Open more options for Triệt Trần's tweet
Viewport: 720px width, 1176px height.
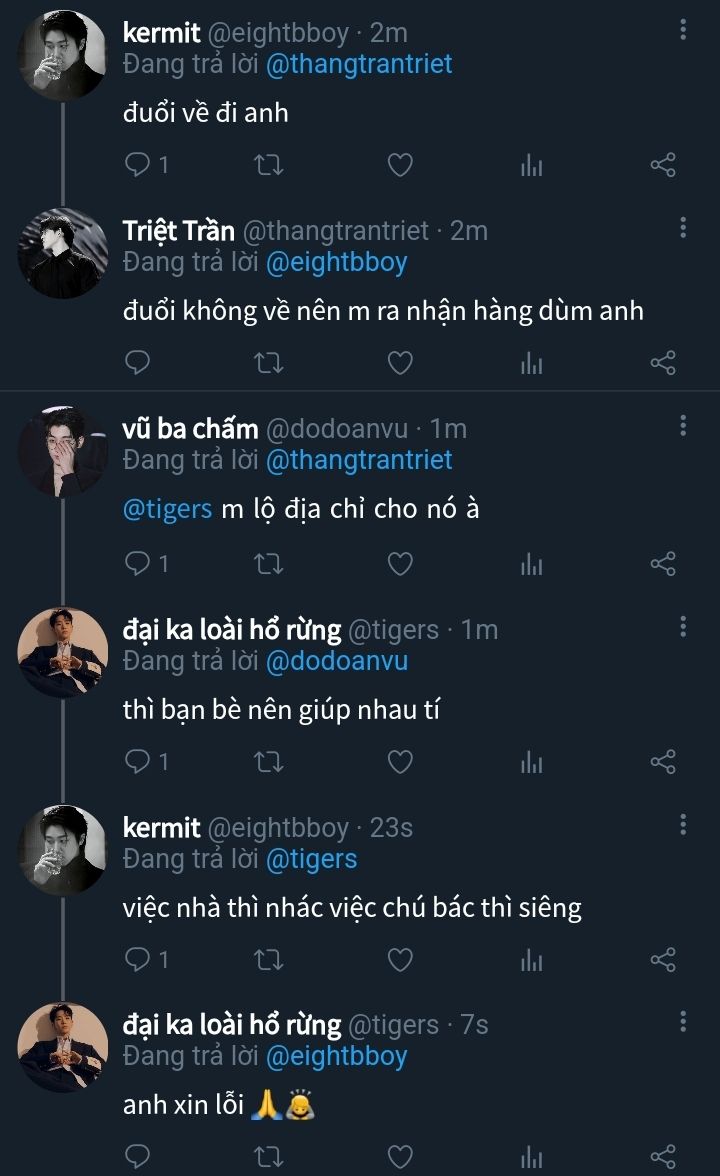(683, 227)
